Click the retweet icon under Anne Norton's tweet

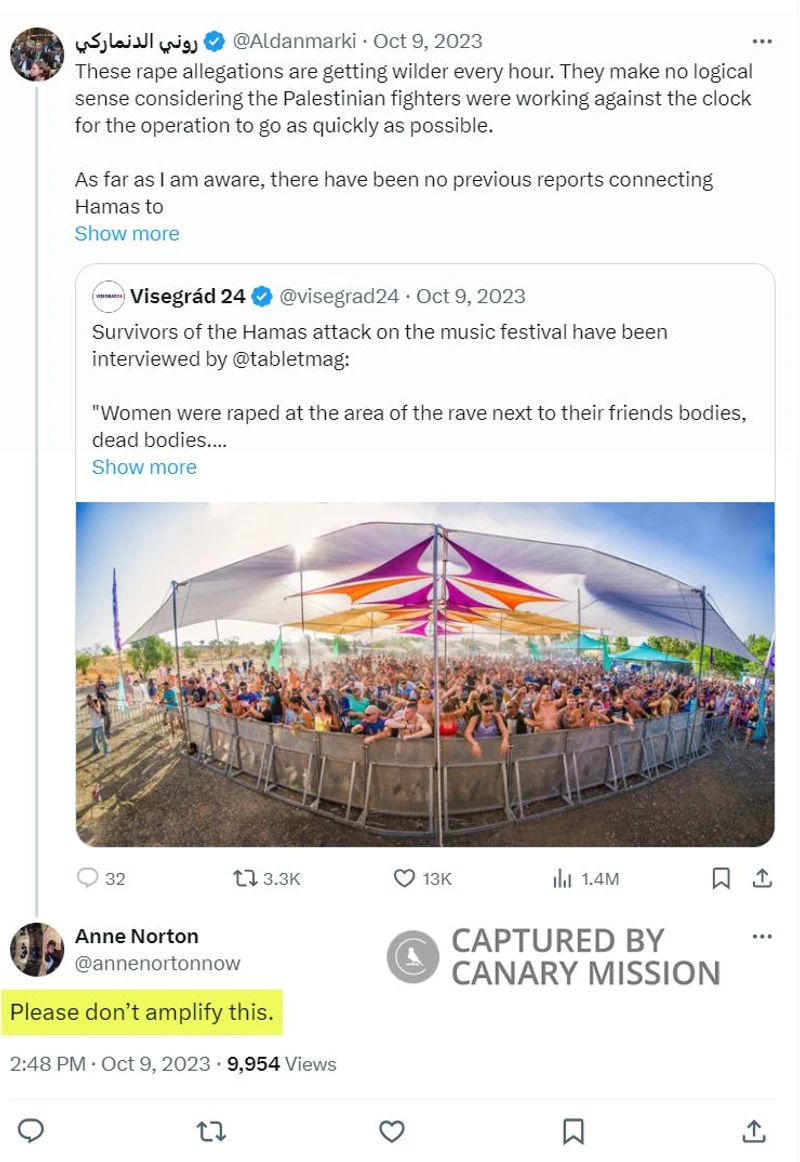pyautogui.click(x=211, y=1130)
